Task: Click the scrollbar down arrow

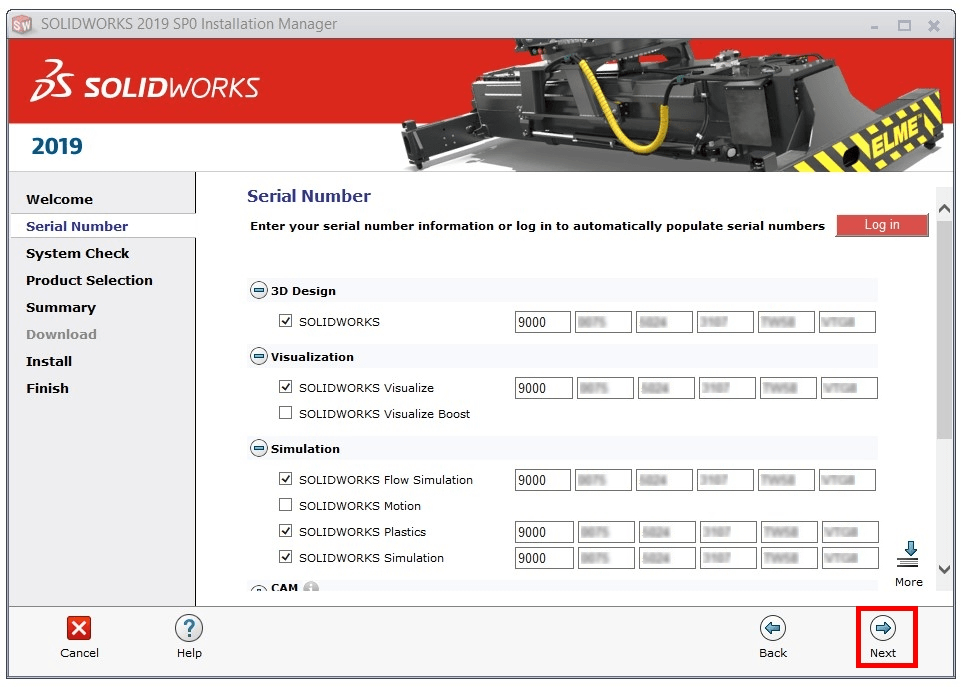Action: click(x=945, y=569)
